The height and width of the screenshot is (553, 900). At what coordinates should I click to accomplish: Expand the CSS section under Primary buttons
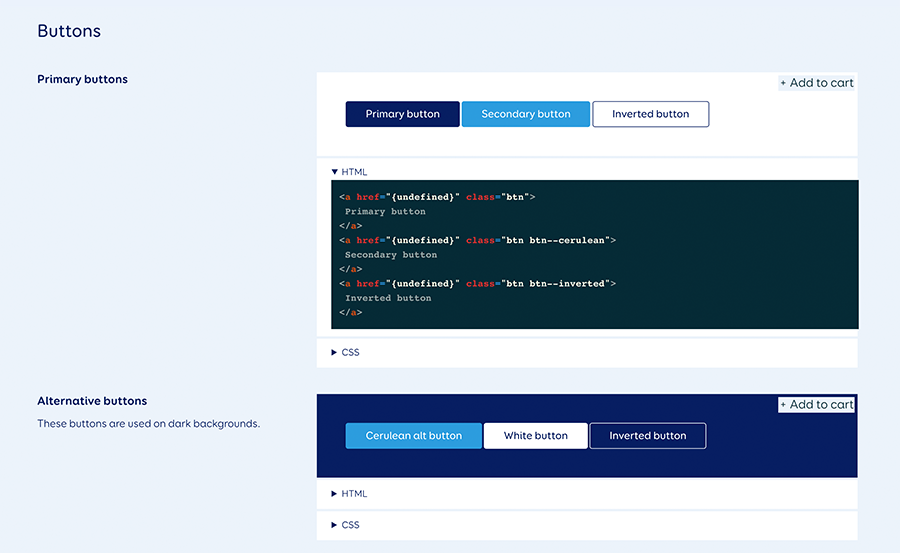pyautogui.click(x=345, y=352)
